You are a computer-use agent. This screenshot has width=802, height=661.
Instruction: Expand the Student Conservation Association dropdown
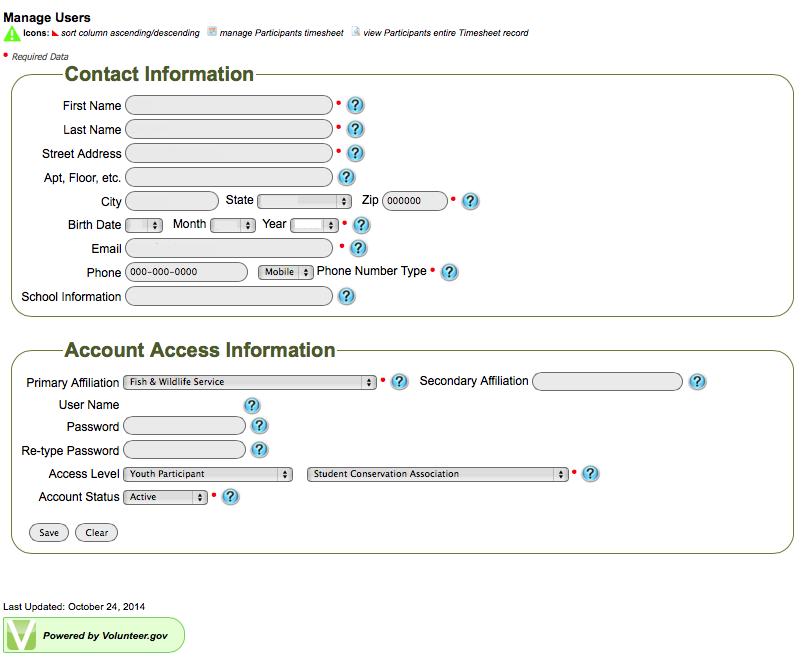coord(437,474)
